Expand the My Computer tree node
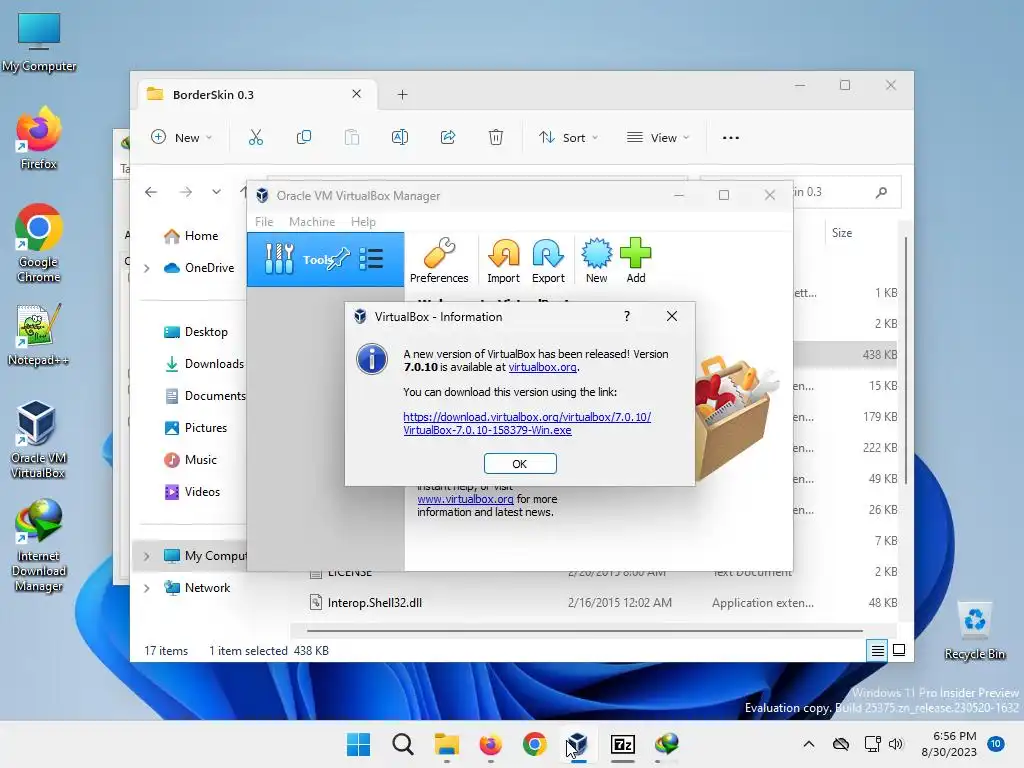The height and width of the screenshot is (768, 1024). pos(147,556)
